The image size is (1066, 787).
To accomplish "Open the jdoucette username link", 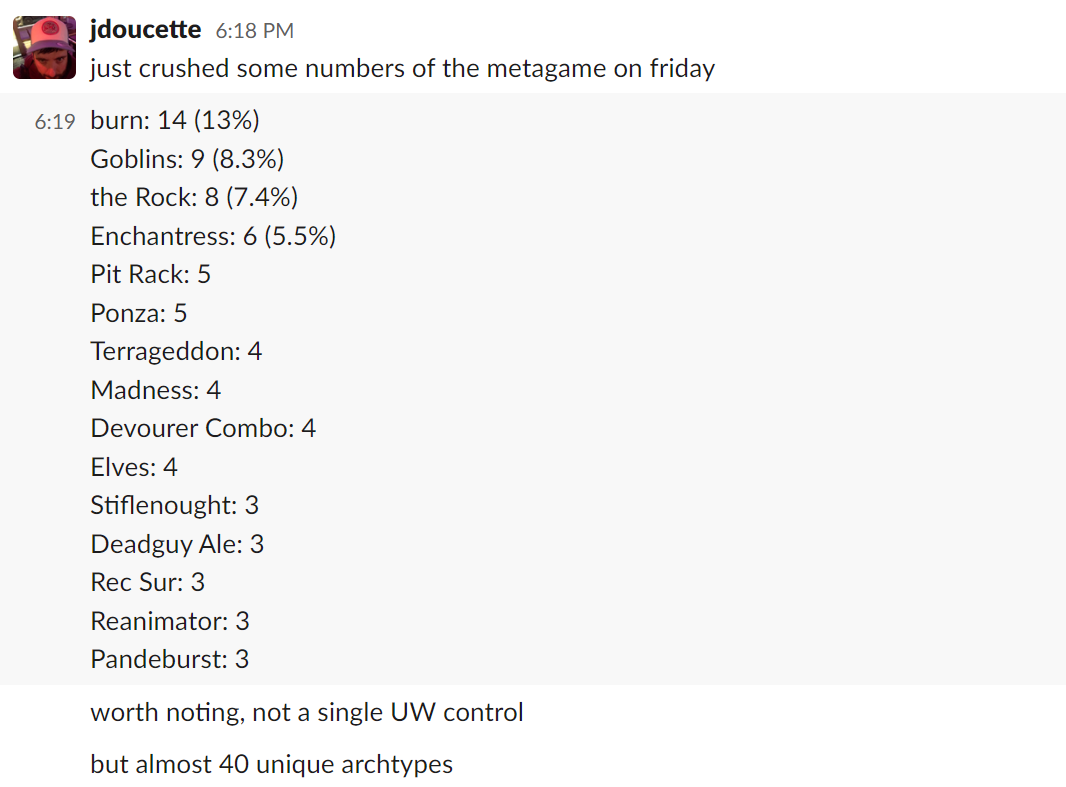I will pyautogui.click(x=145, y=29).
